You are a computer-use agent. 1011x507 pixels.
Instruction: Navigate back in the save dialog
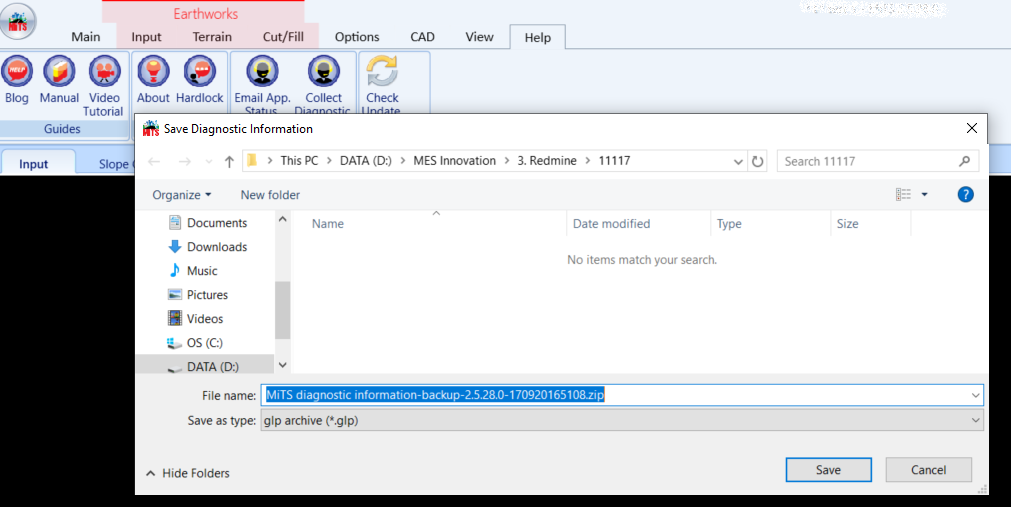coord(154,161)
